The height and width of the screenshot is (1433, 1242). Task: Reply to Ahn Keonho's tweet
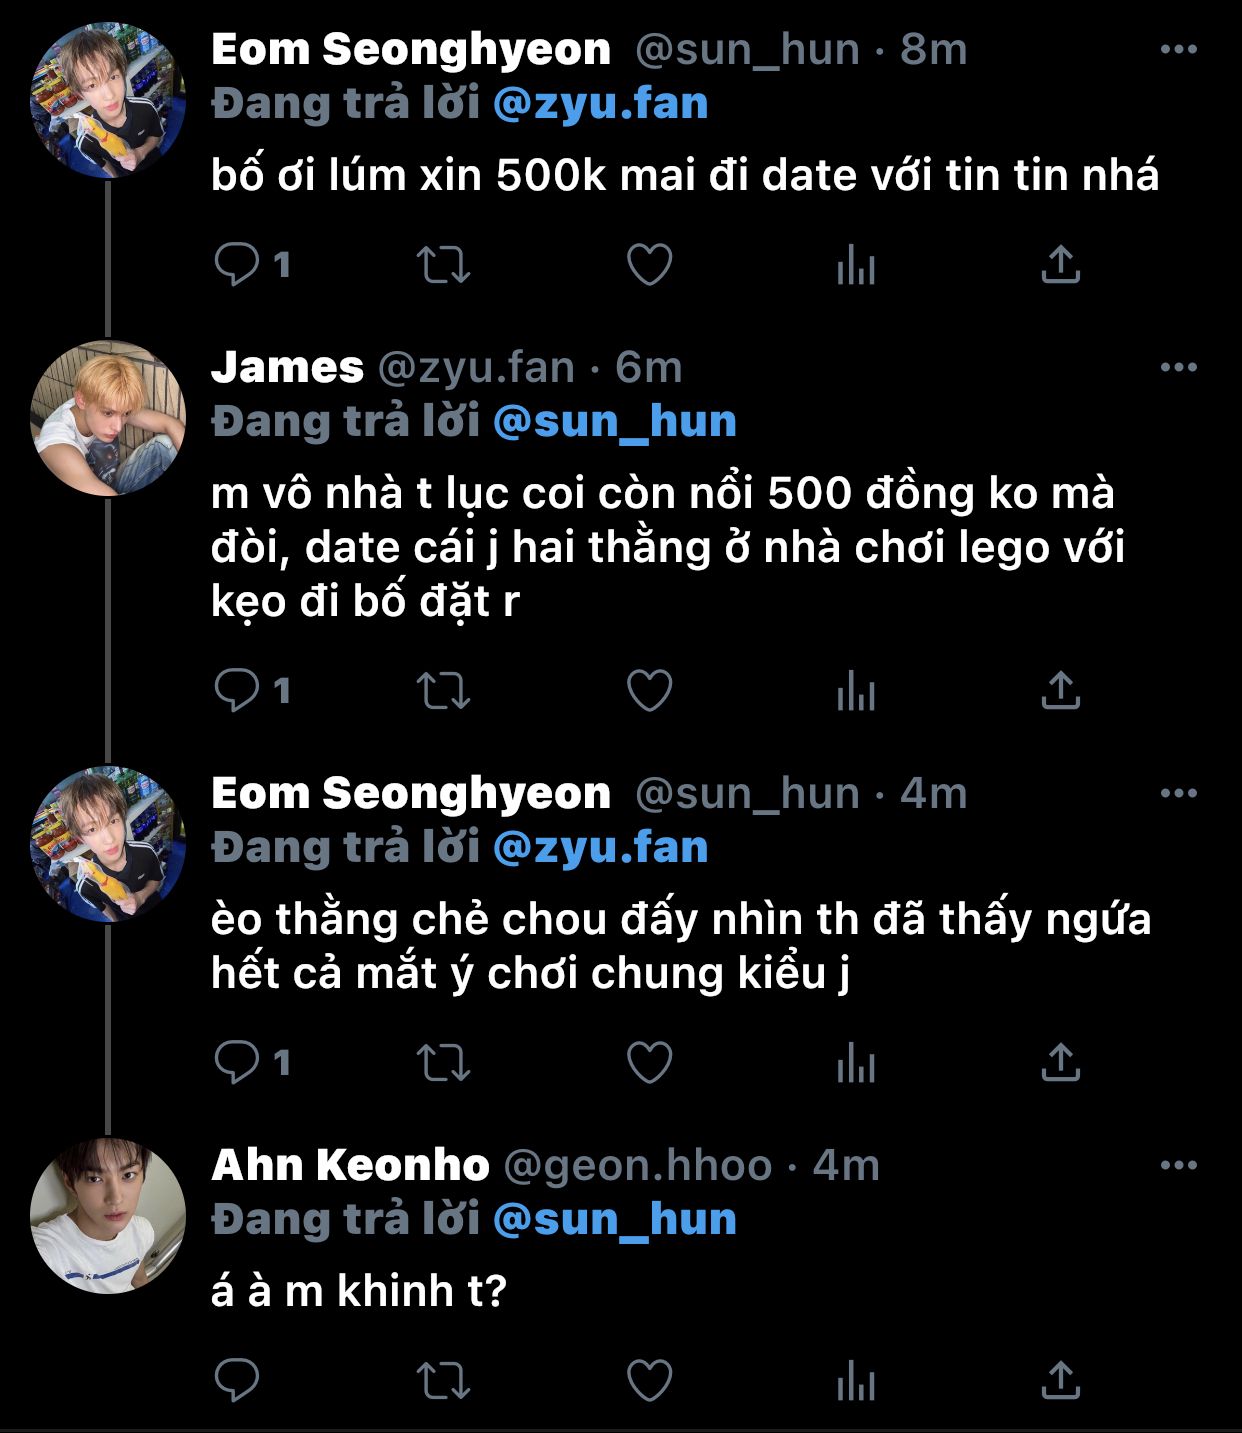pos(238,1381)
